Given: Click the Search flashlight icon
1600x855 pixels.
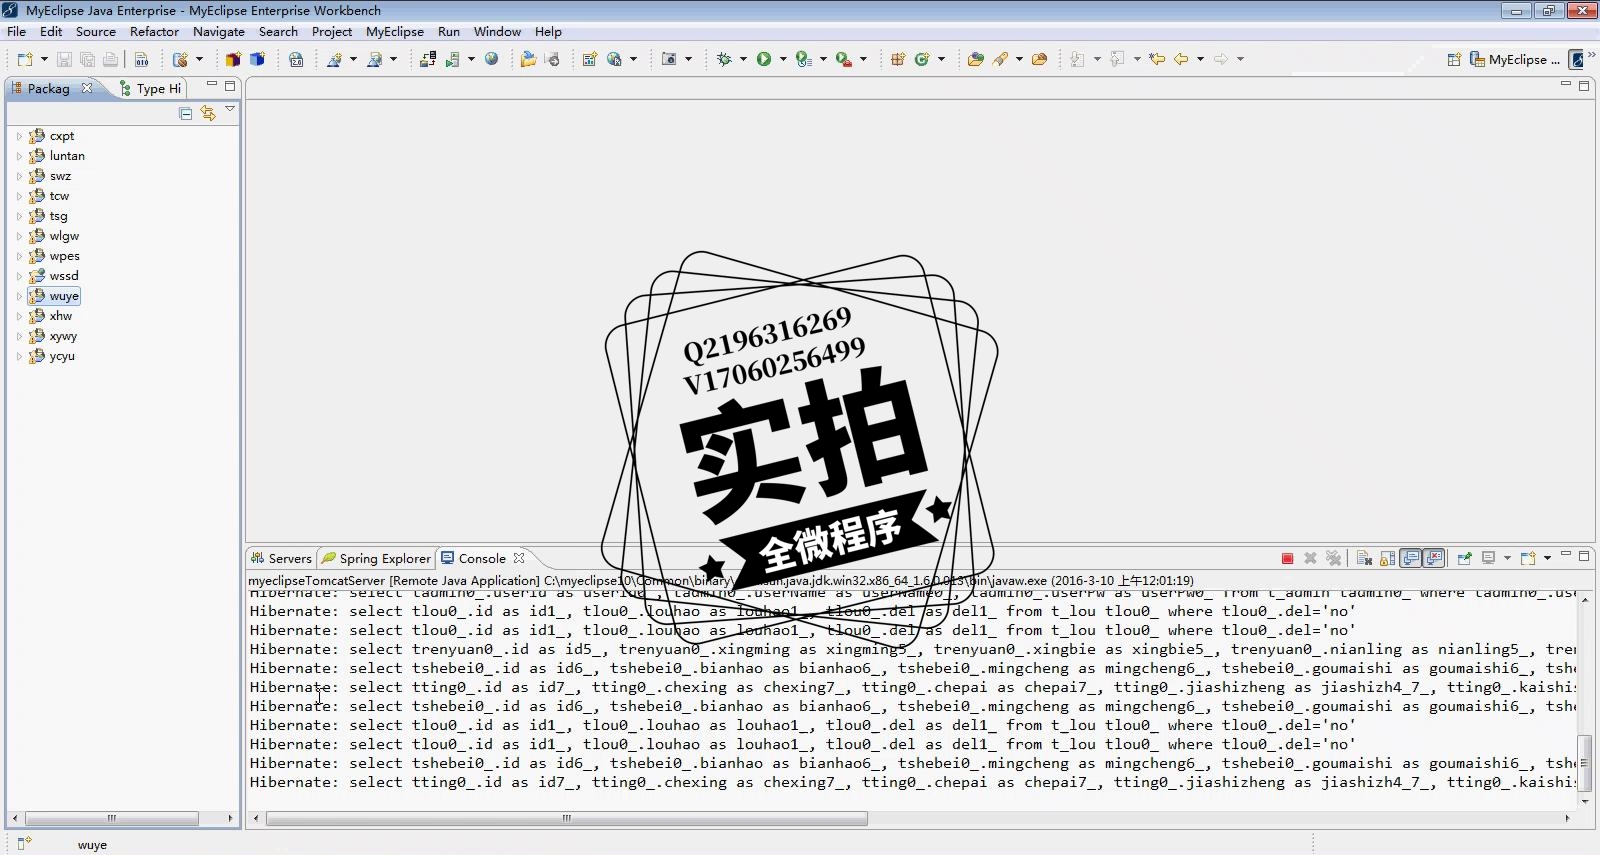Looking at the screenshot, I should click(x=1000, y=59).
